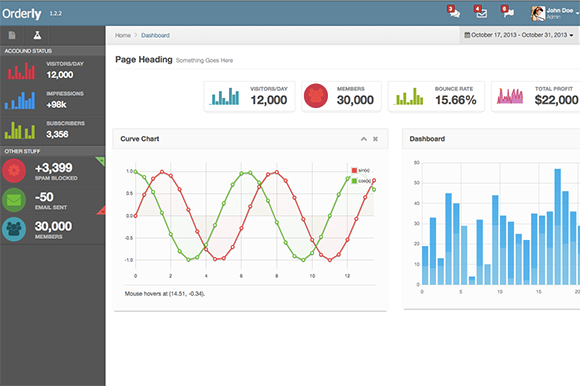Click the teal Visitors/Day chart card icon
Viewport: 580px width, 386px height.
(x=225, y=96)
